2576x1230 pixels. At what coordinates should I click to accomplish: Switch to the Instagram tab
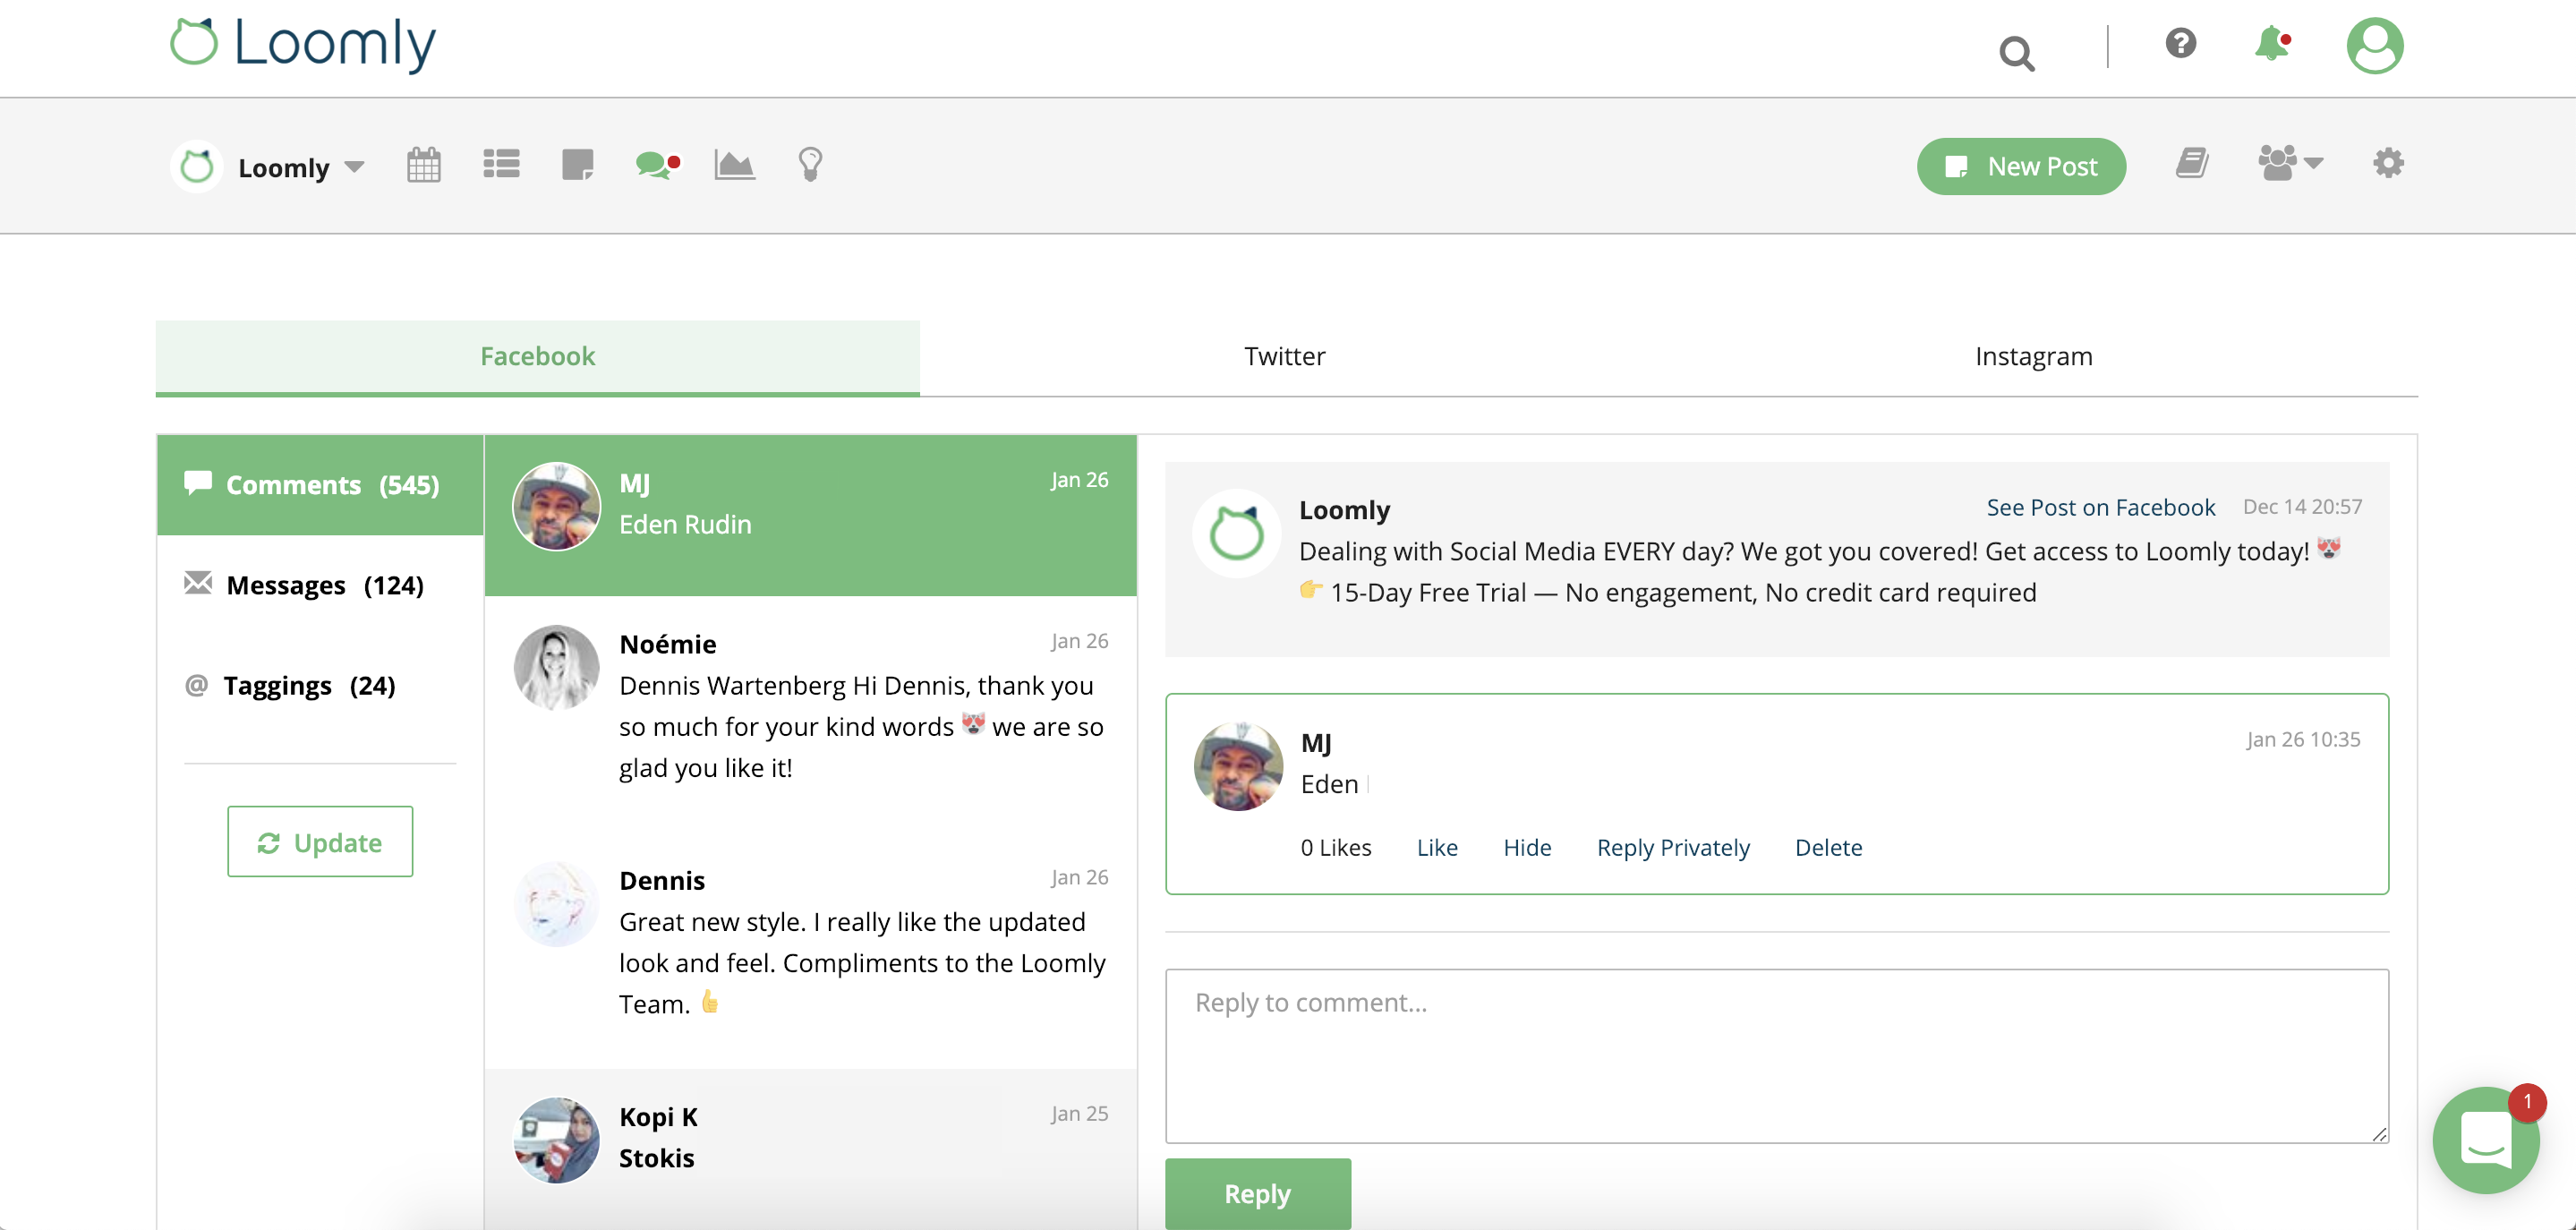2033,356
